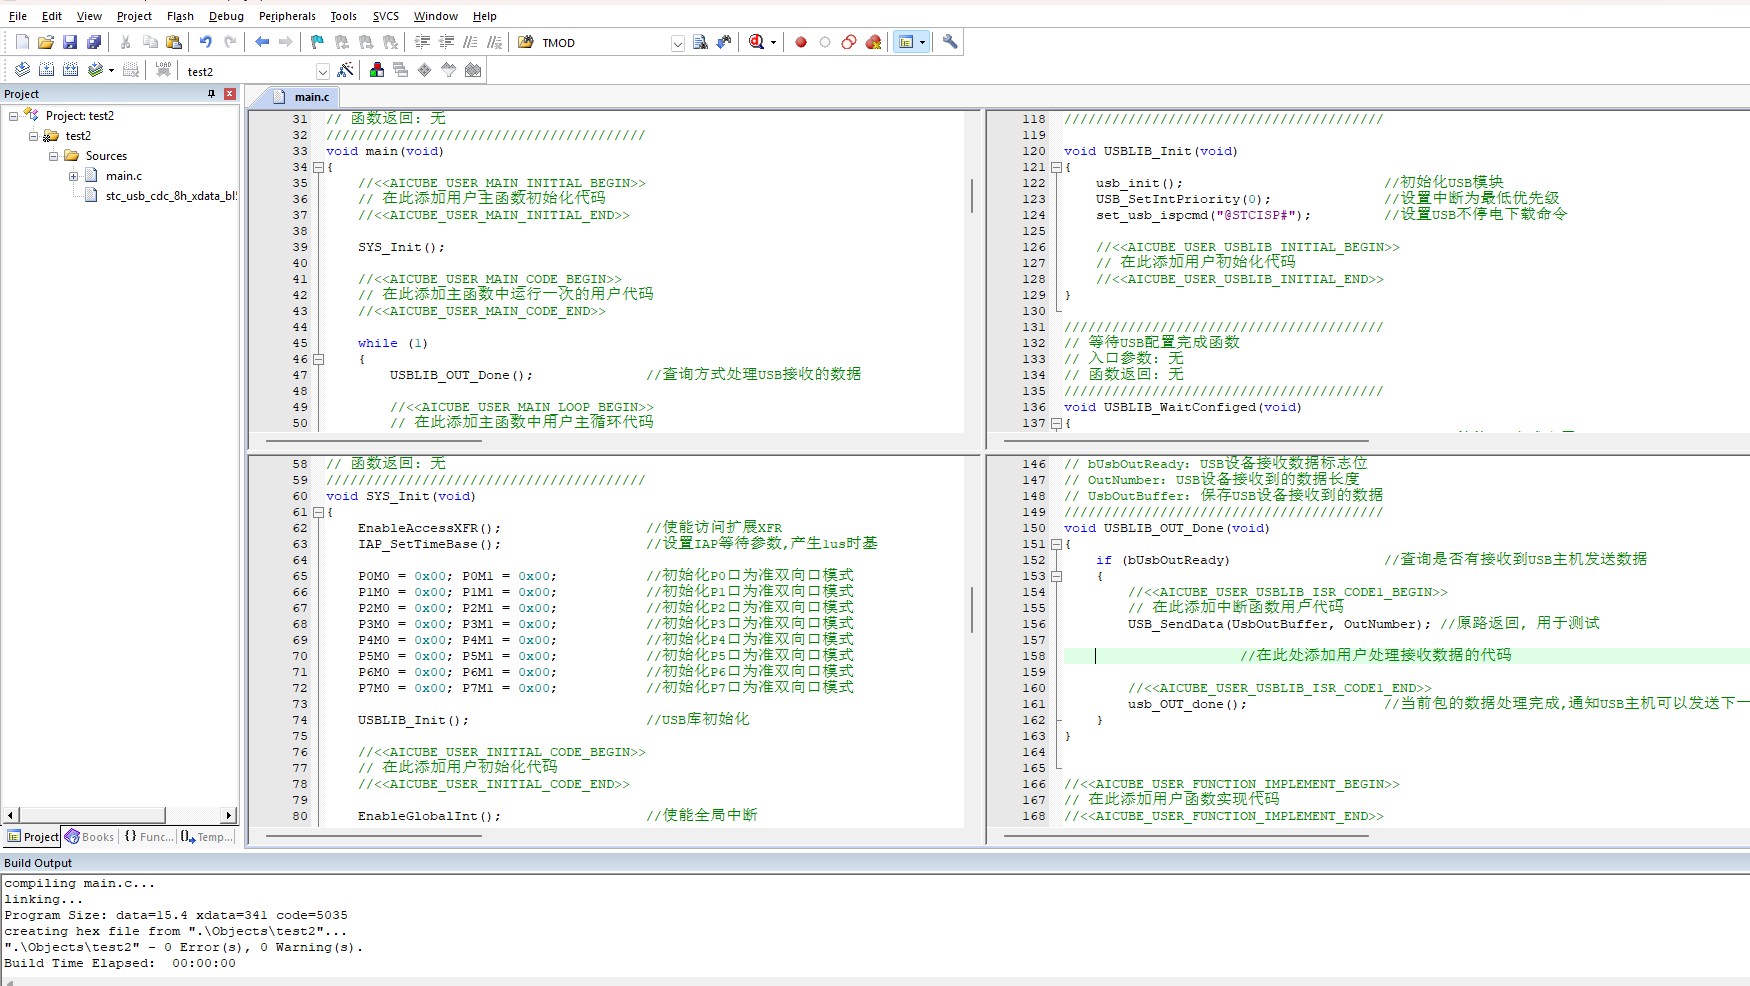Open the Peripherals menu

pyautogui.click(x=287, y=16)
